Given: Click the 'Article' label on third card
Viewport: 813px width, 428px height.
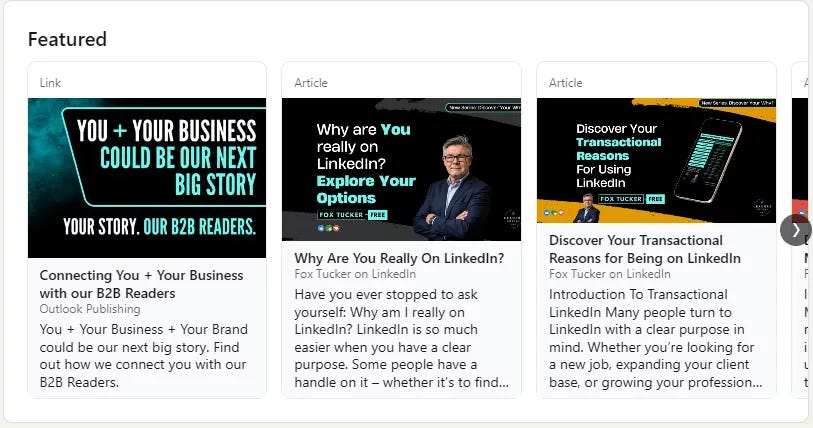Looking at the screenshot, I should tap(566, 83).
